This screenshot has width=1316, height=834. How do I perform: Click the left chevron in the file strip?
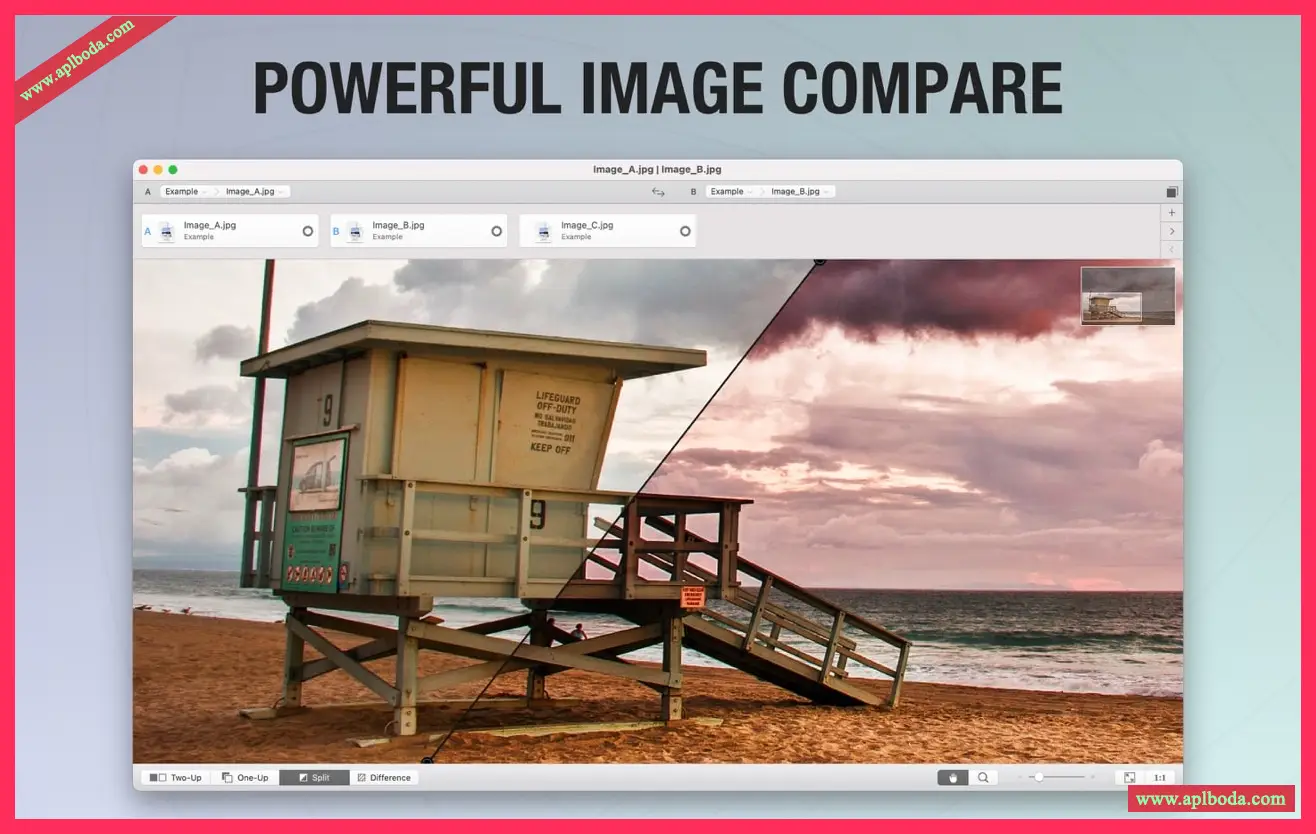coord(1172,249)
